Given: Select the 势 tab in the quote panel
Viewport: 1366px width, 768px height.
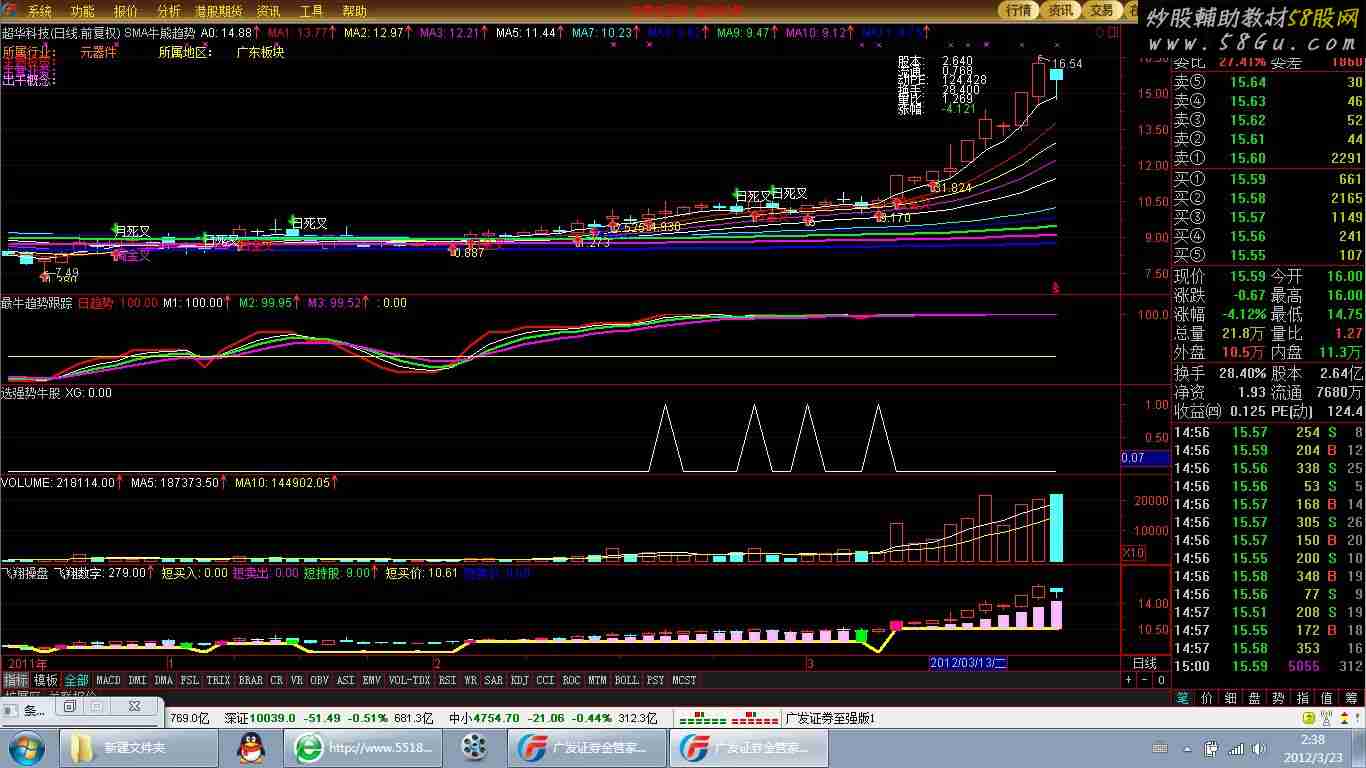Looking at the screenshot, I should 1278,698.
